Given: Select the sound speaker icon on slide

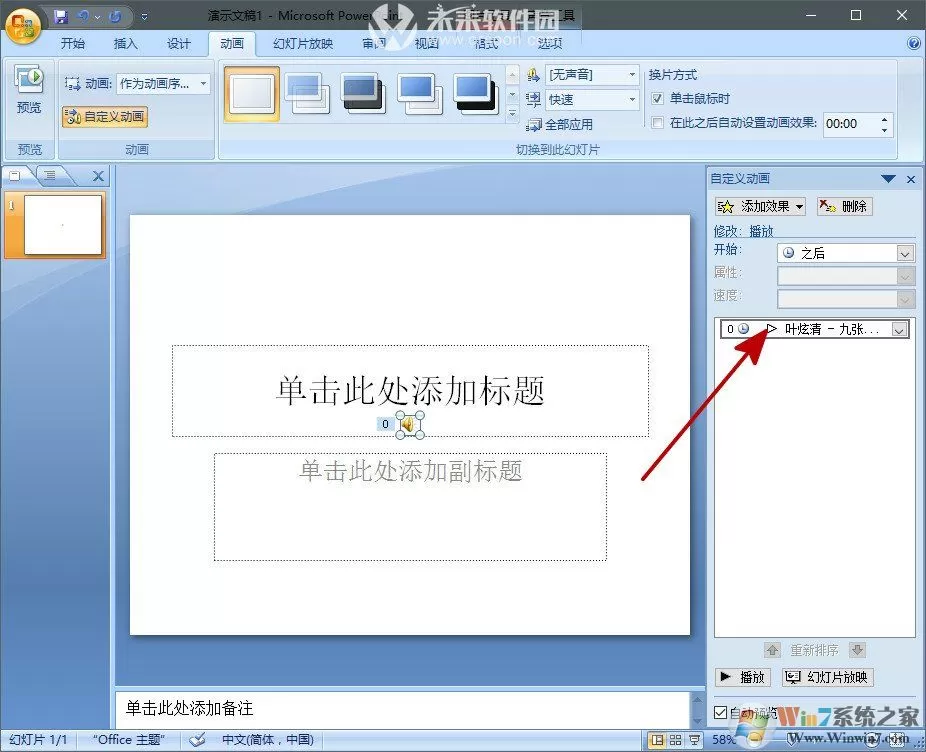Looking at the screenshot, I should pyautogui.click(x=409, y=425).
